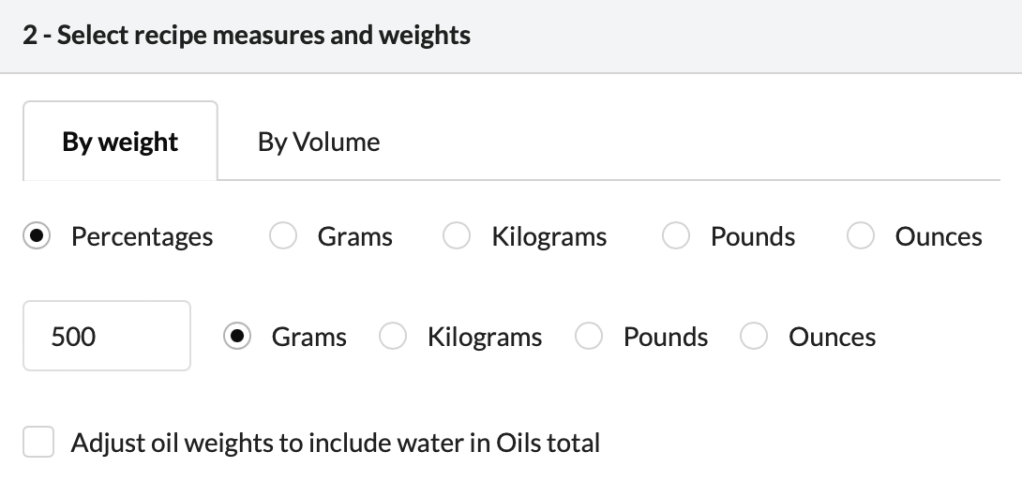Switch to the By weight tab
The image size is (1022, 482).
pyautogui.click(x=120, y=142)
